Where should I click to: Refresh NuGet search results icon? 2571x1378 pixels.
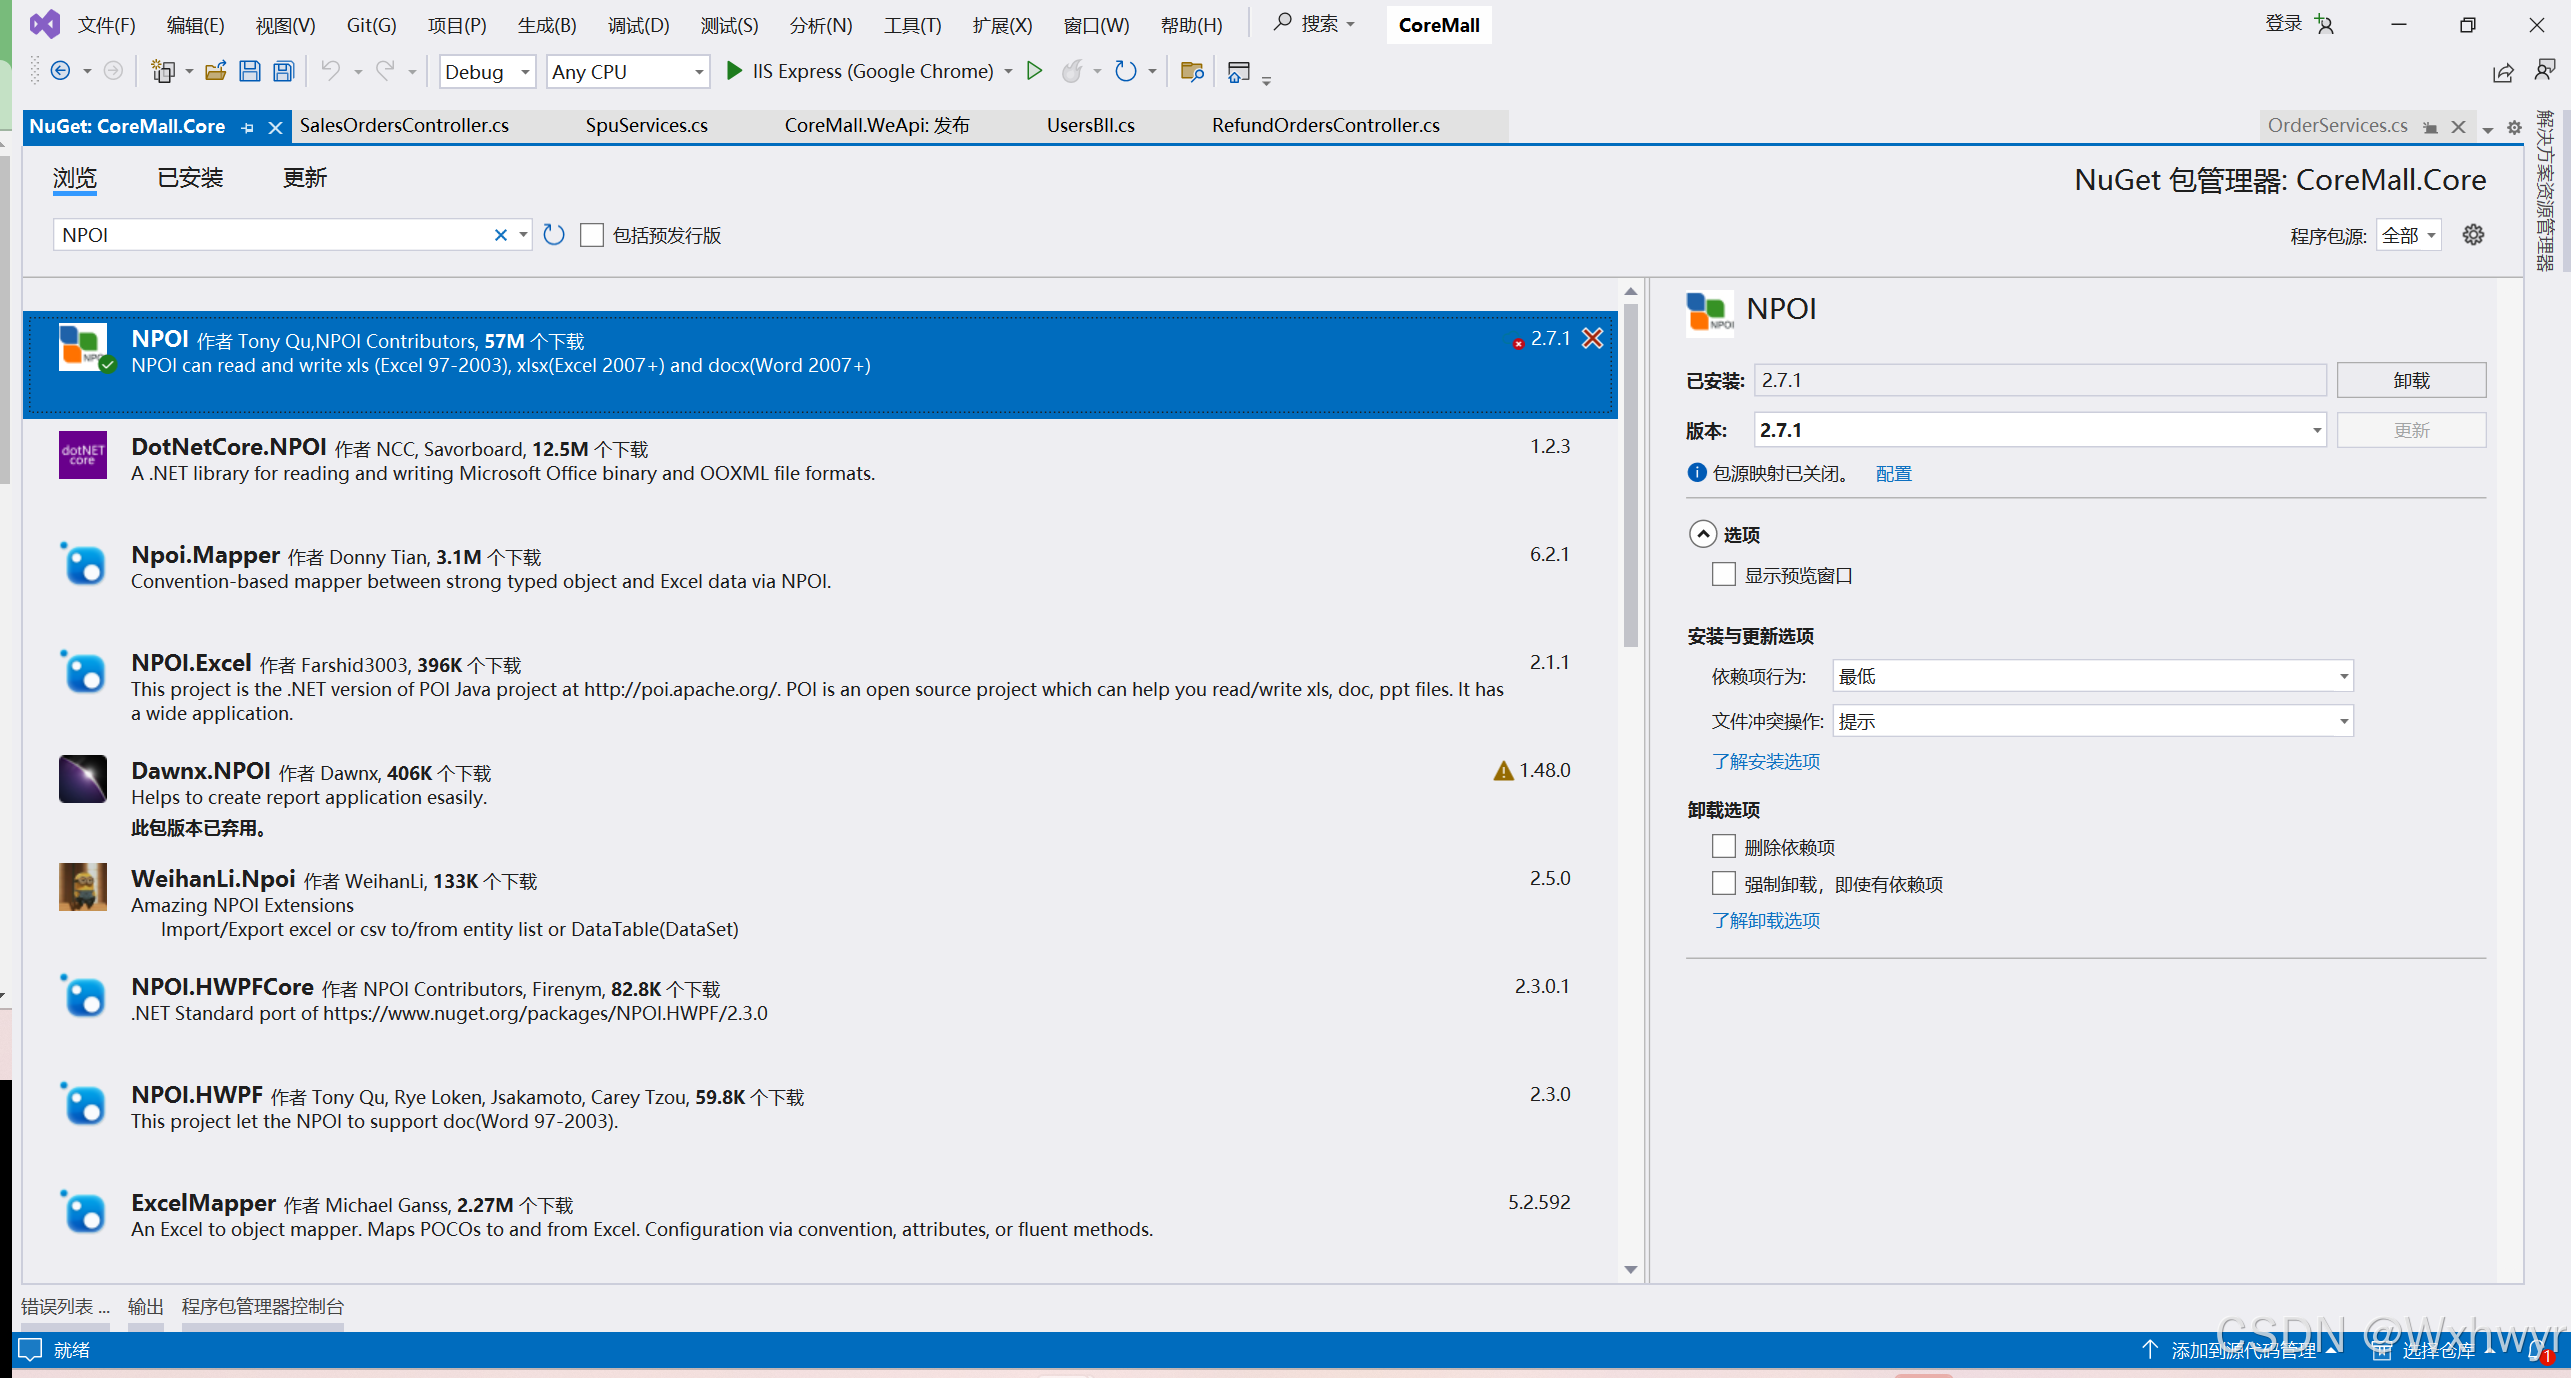tap(554, 235)
